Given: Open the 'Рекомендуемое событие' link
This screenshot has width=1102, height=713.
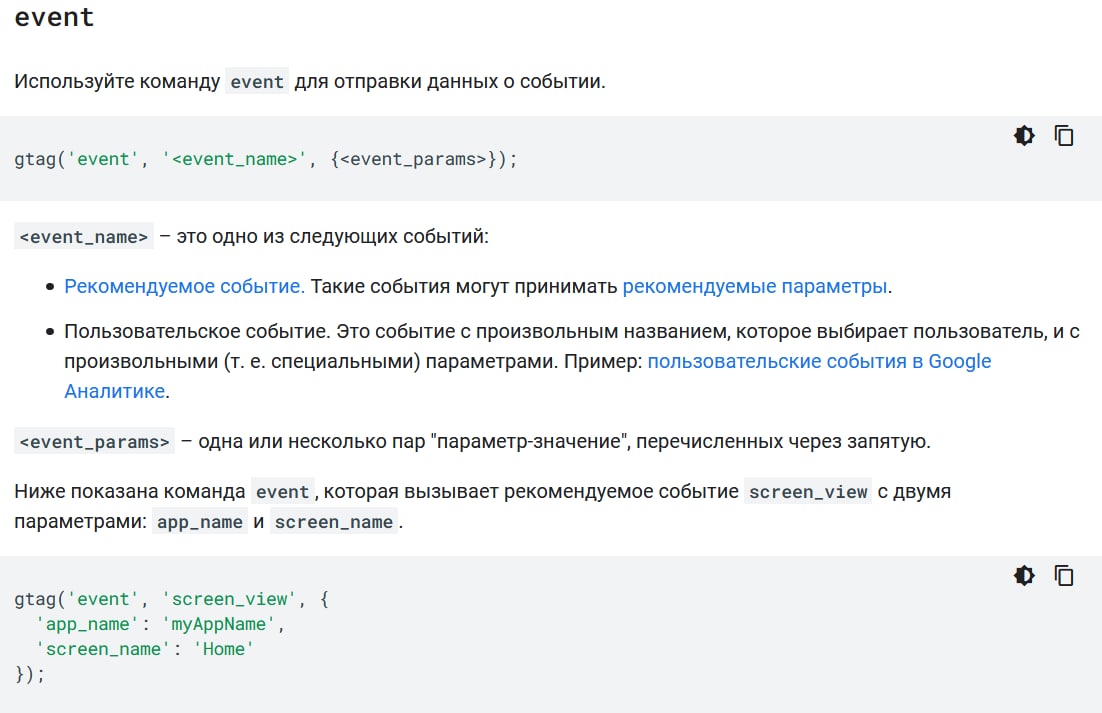Looking at the screenshot, I should tap(184, 286).
